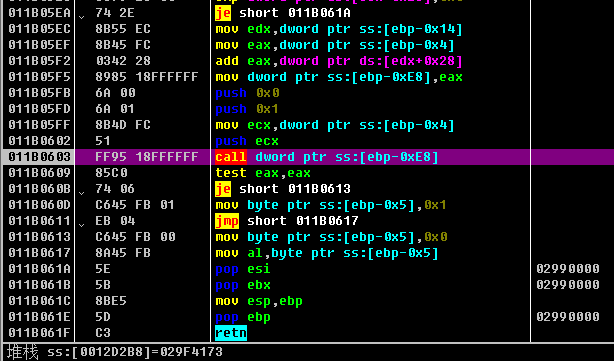Select je short 011B0613 instruction
The width and height of the screenshot is (614, 361).
coord(283,189)
